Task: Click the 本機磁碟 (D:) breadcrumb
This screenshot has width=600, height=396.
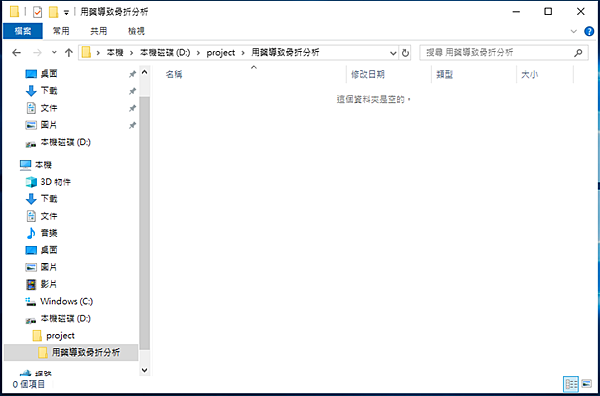Action: tap(165, 53)
